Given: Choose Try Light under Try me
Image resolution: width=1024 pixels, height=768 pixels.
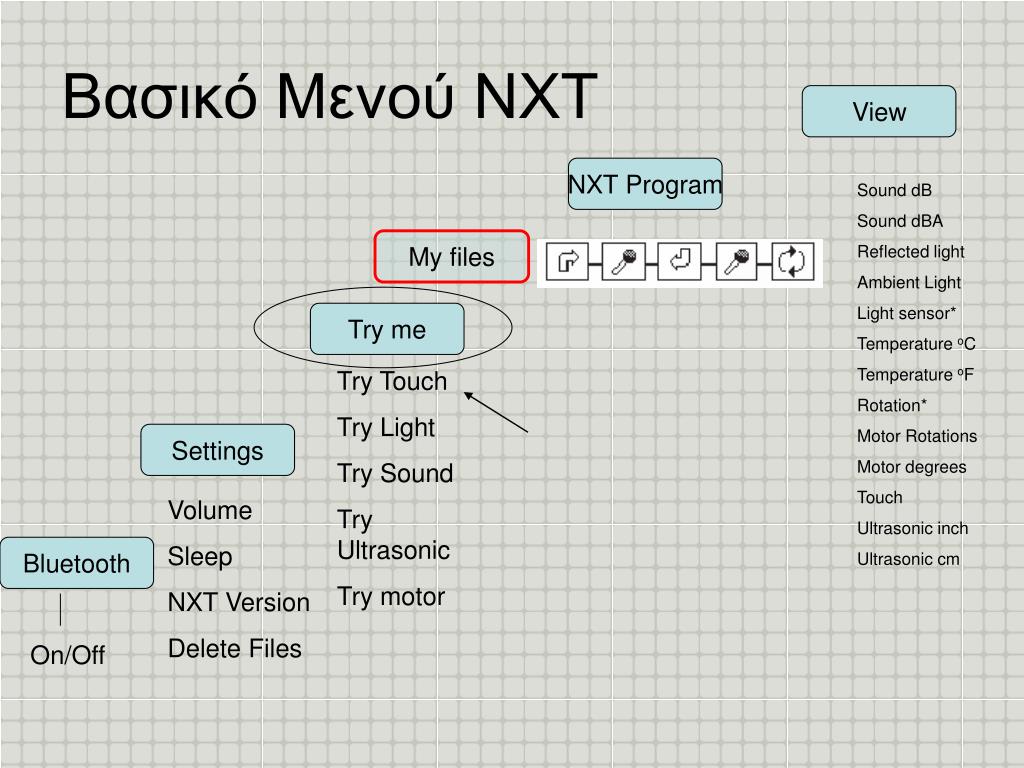Looking at the screenshot, I should point(386,428).
